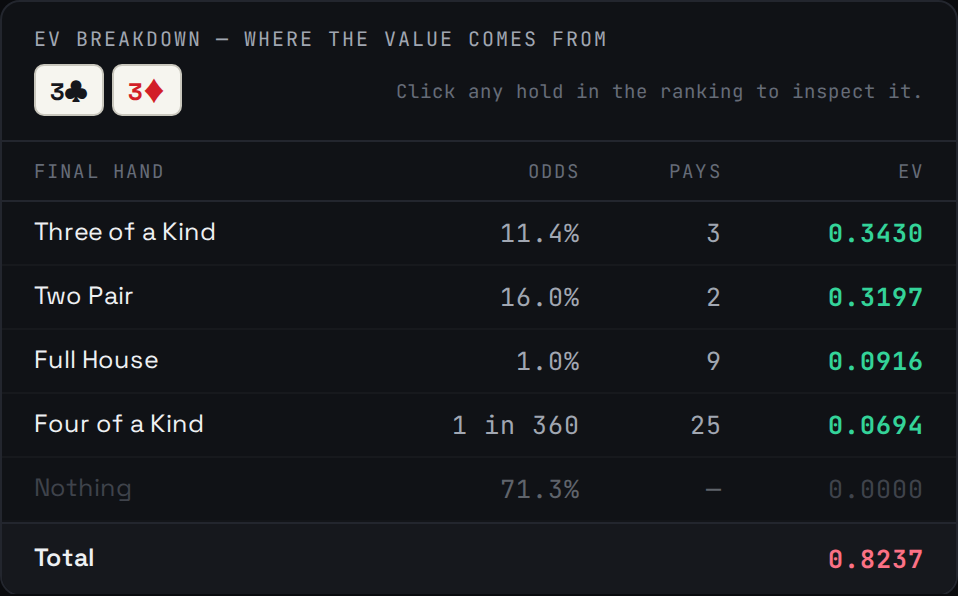
Task: Click the 3 of clubs card
Action: [69, 90]
